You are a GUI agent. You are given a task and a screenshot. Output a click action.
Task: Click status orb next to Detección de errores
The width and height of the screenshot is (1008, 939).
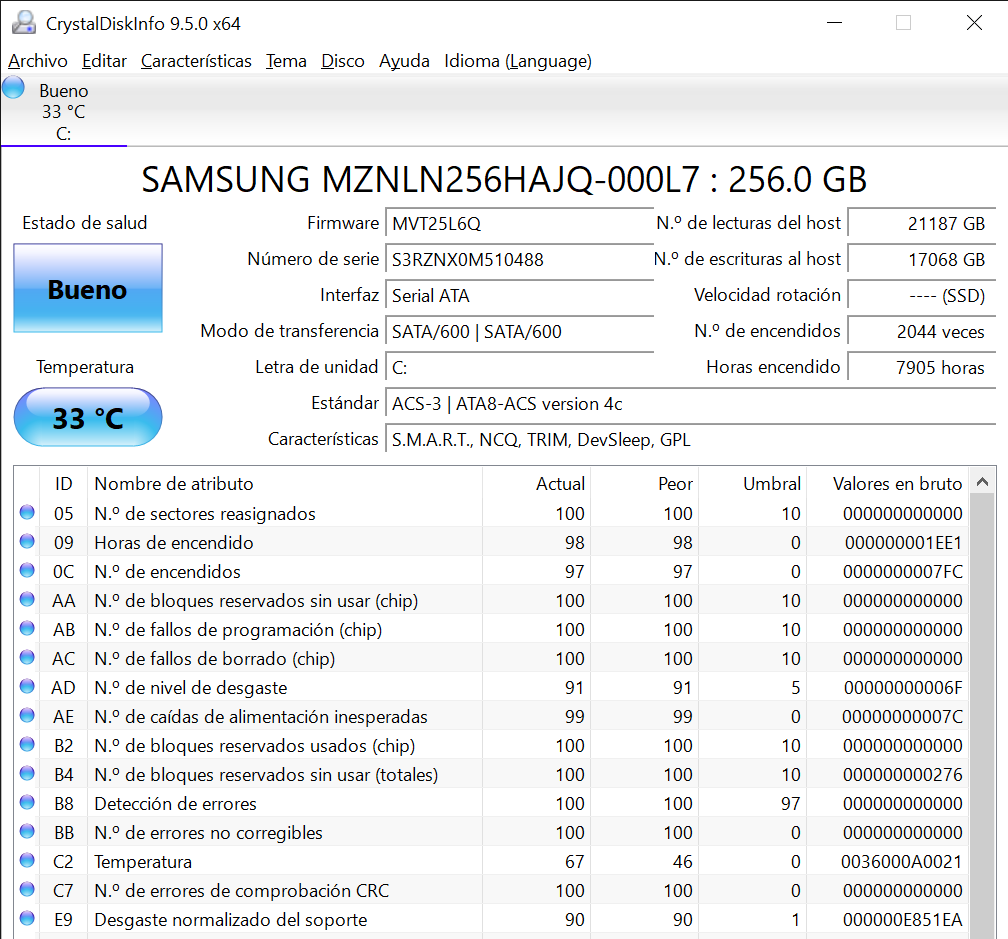coord(27,803)
